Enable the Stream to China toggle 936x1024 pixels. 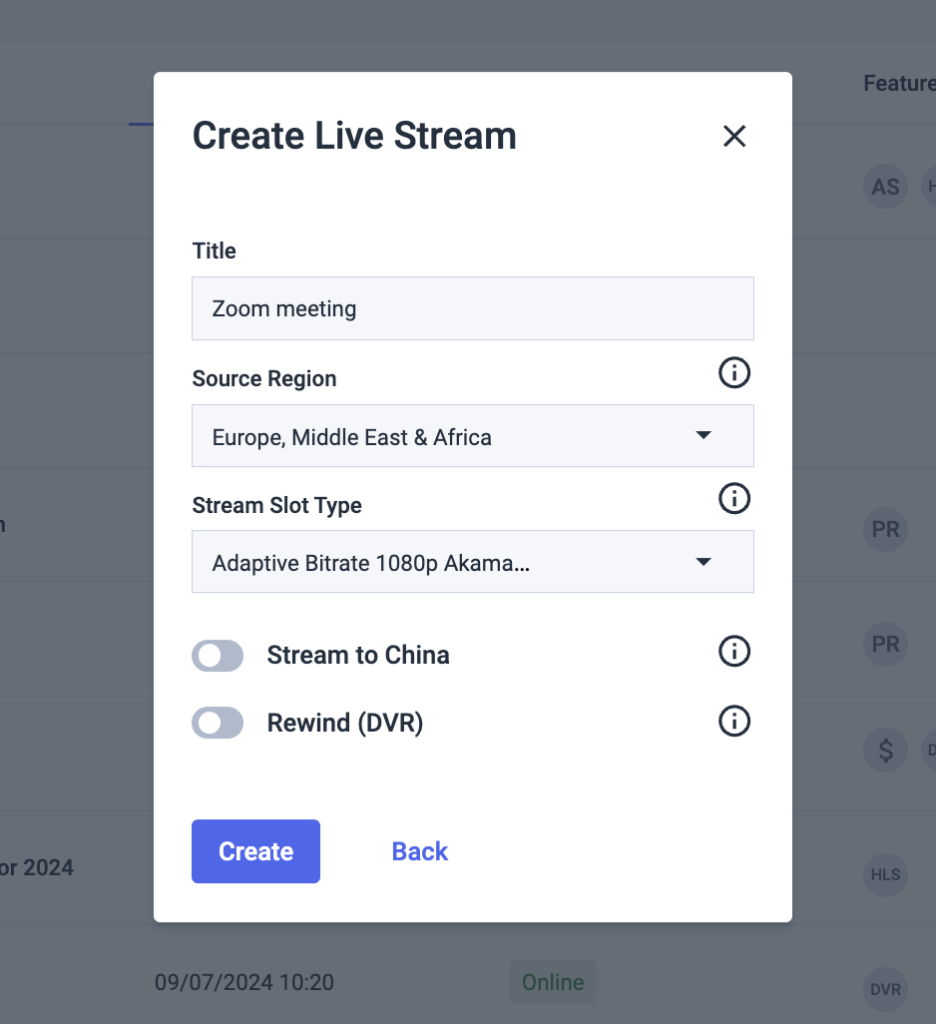[218, 655]
